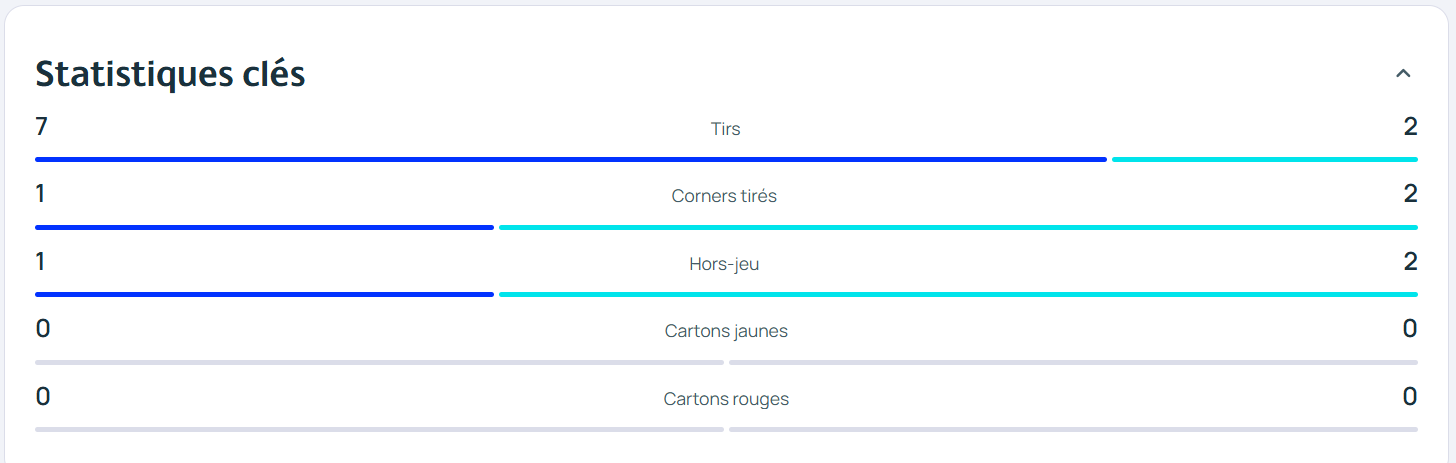Click the dark blue Hors-jeu bar
This screenshot has width=1456, height=463.
264,294
